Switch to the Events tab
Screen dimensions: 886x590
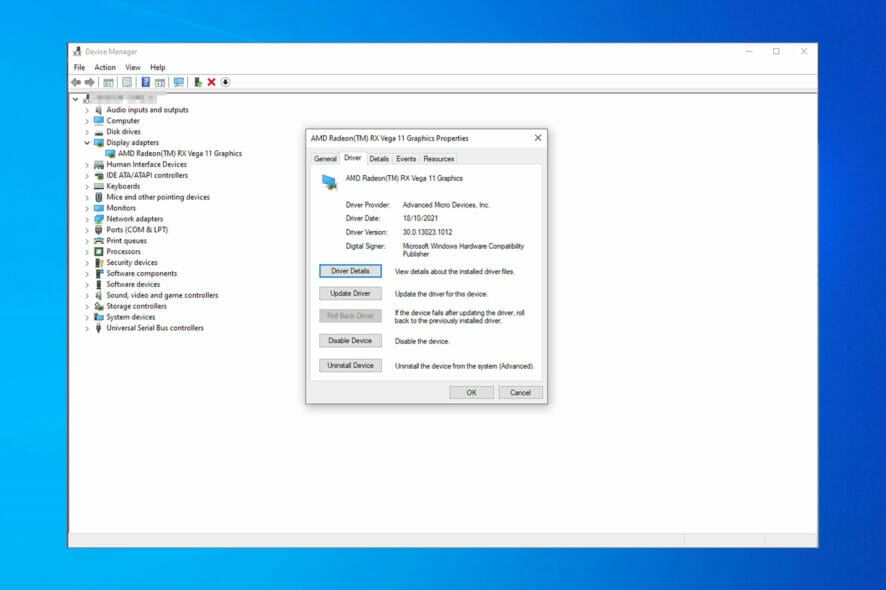pos(406,159)
